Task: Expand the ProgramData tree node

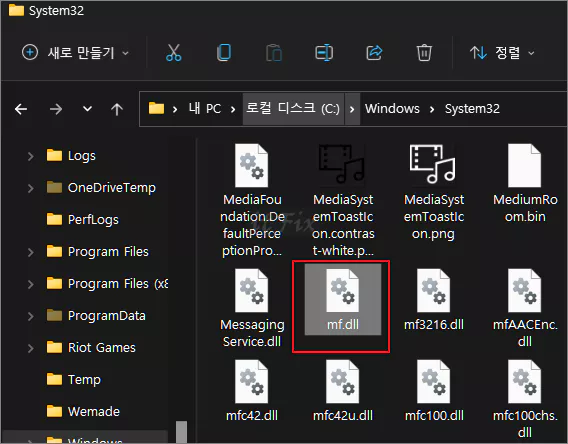Action: pyautogui.click(x=31, y=316)
